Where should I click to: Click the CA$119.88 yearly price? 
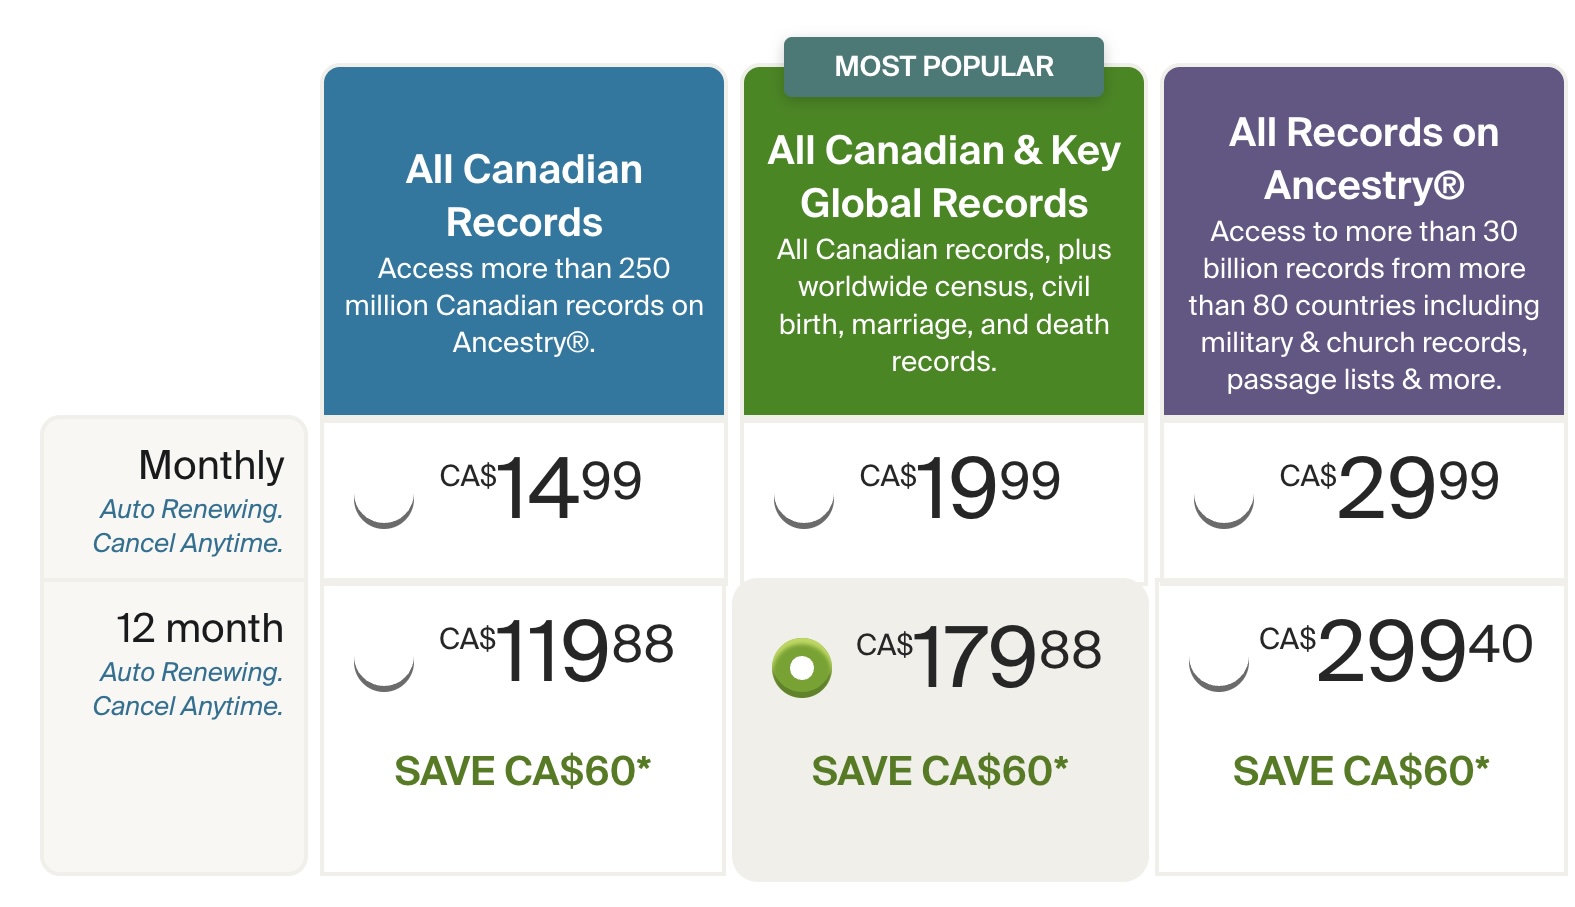coord(556,650)
